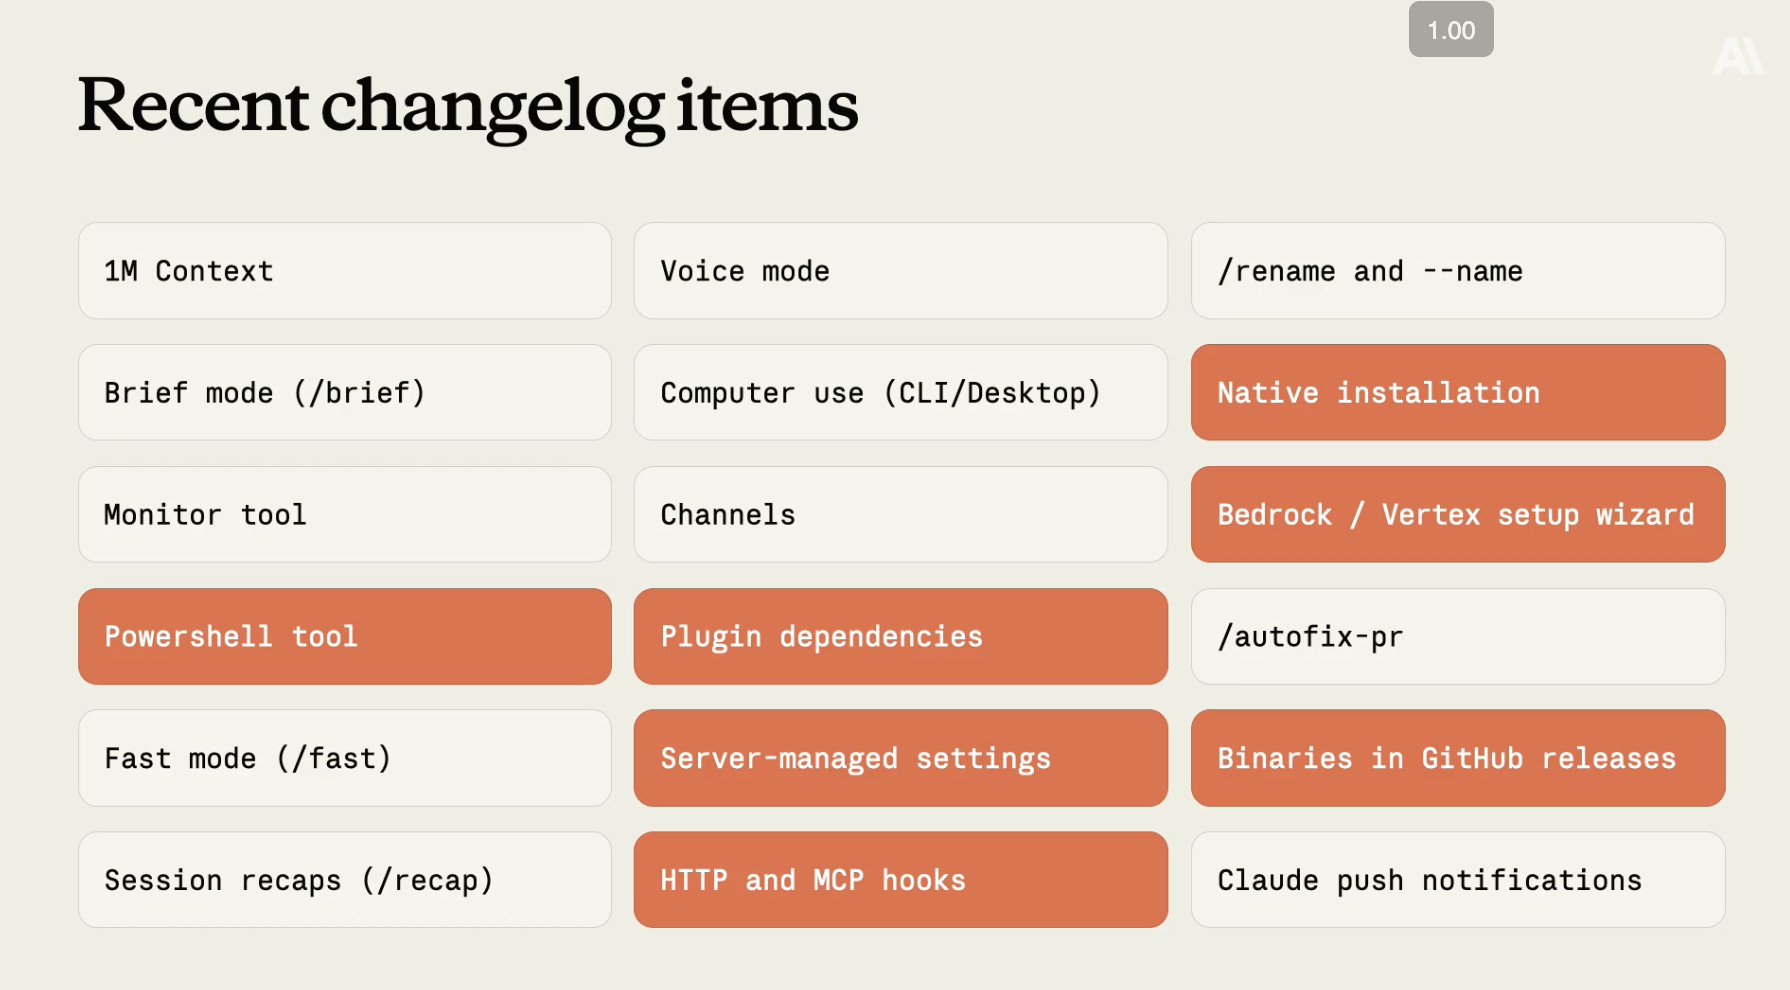The image size is (1790, 990).
Task: Click the /autofix-pr card
Action: coord(1458,637)
